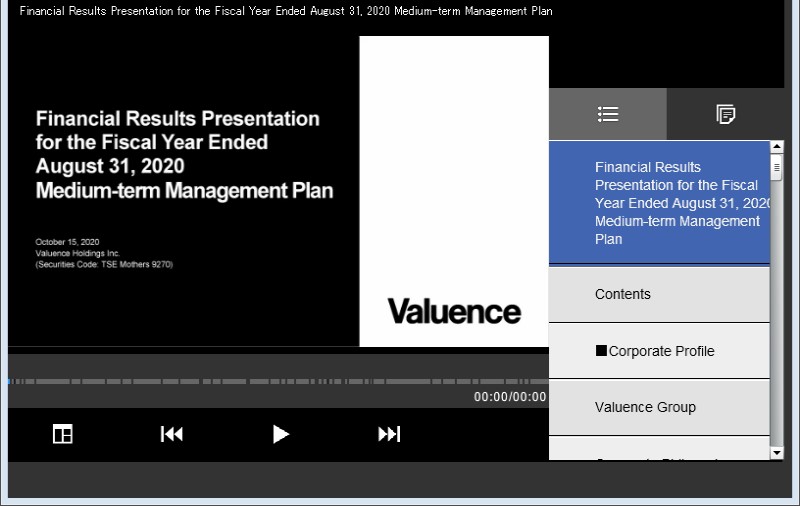Click the presentation title text at top
Screen dimensions: 800x506
[x=286, y=11]
